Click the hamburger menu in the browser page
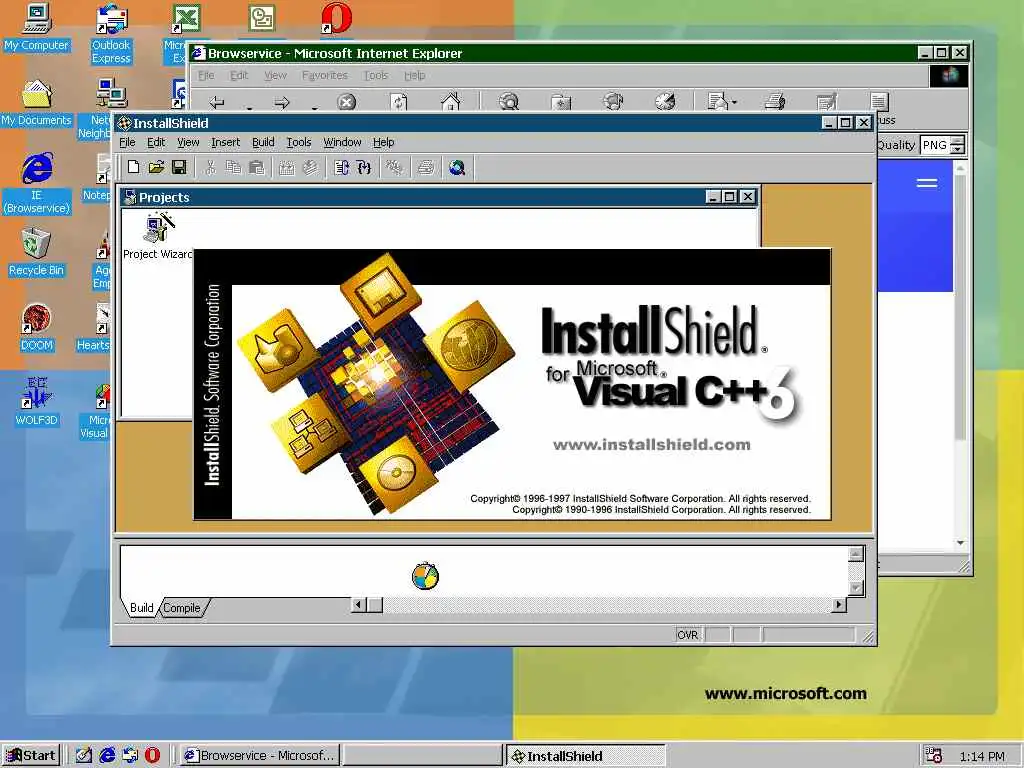1024x768 pixels. coord(927,183)
